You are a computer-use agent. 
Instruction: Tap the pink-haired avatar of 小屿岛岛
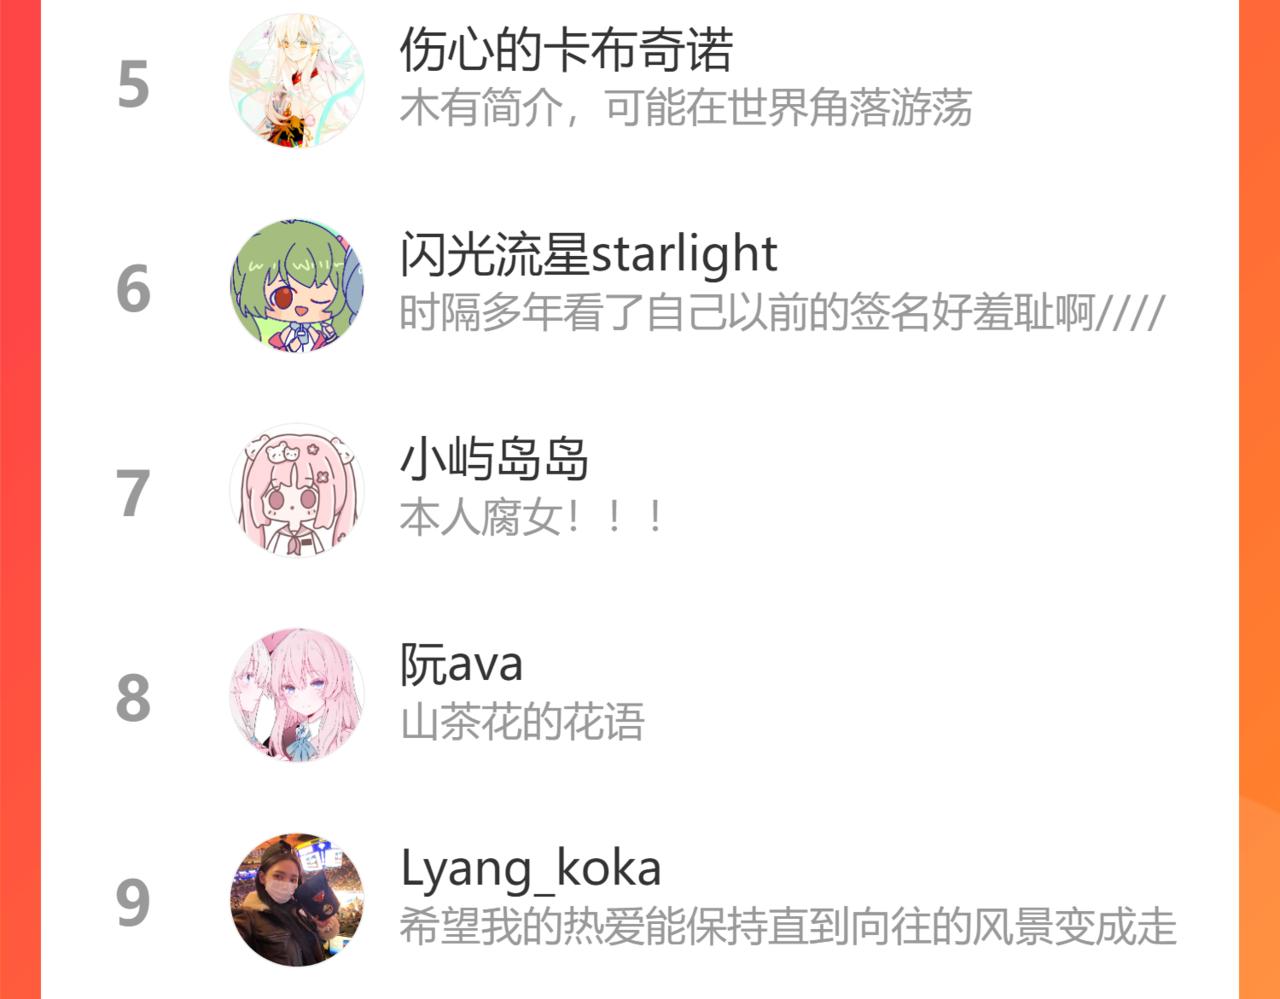coord(297,490)
